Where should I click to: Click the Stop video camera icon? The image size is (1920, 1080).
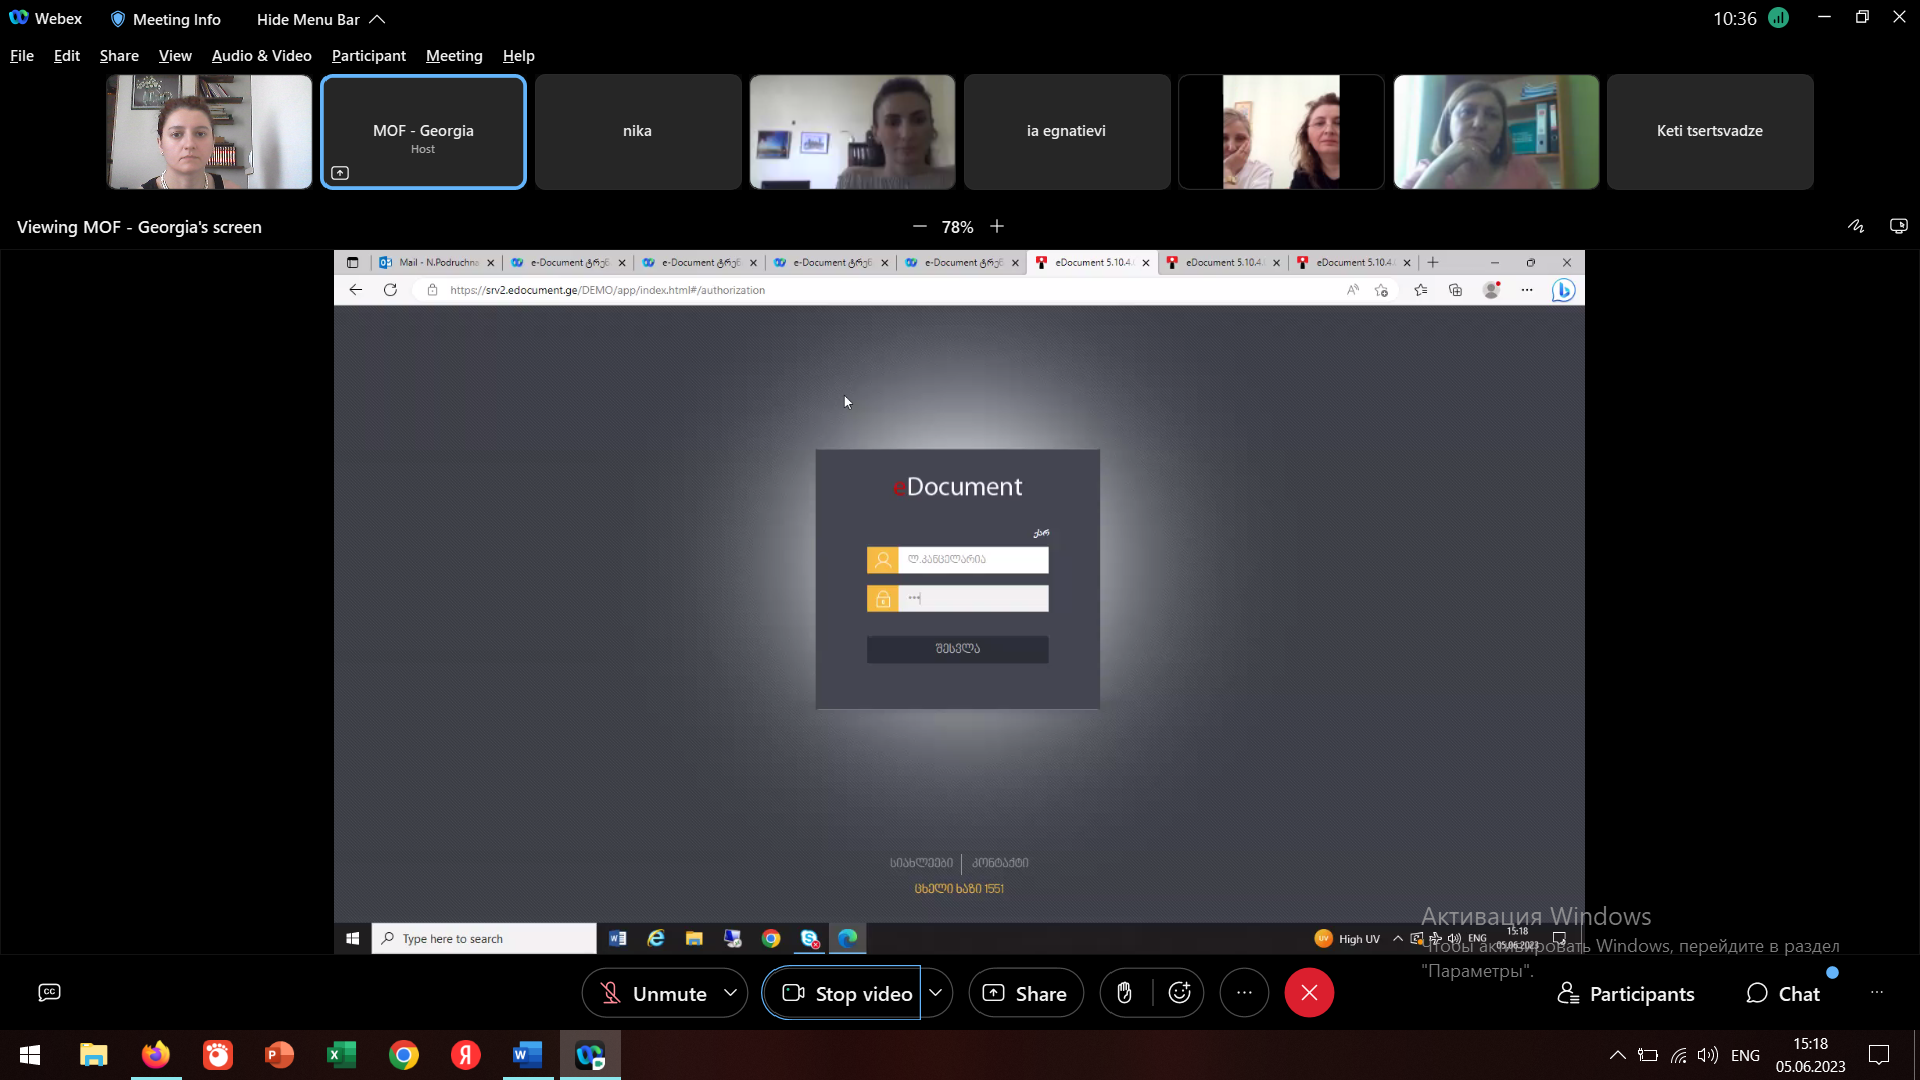pyautogui.click(x=793, y=993)
